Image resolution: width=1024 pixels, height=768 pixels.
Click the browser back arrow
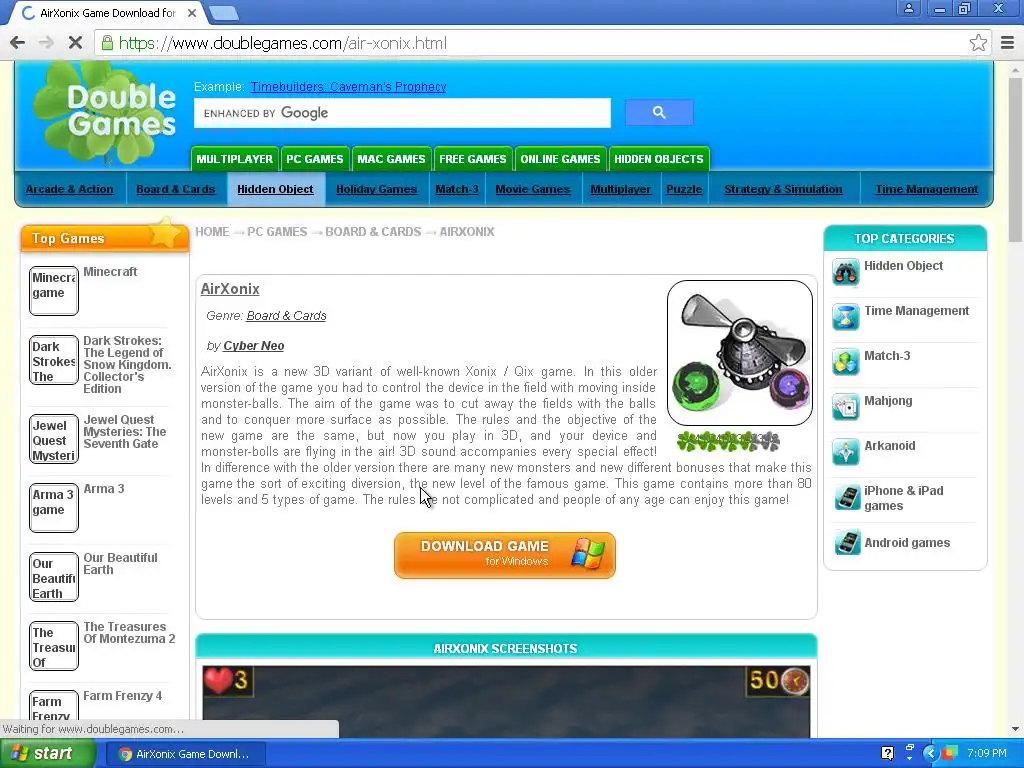(x=18, y=43)
